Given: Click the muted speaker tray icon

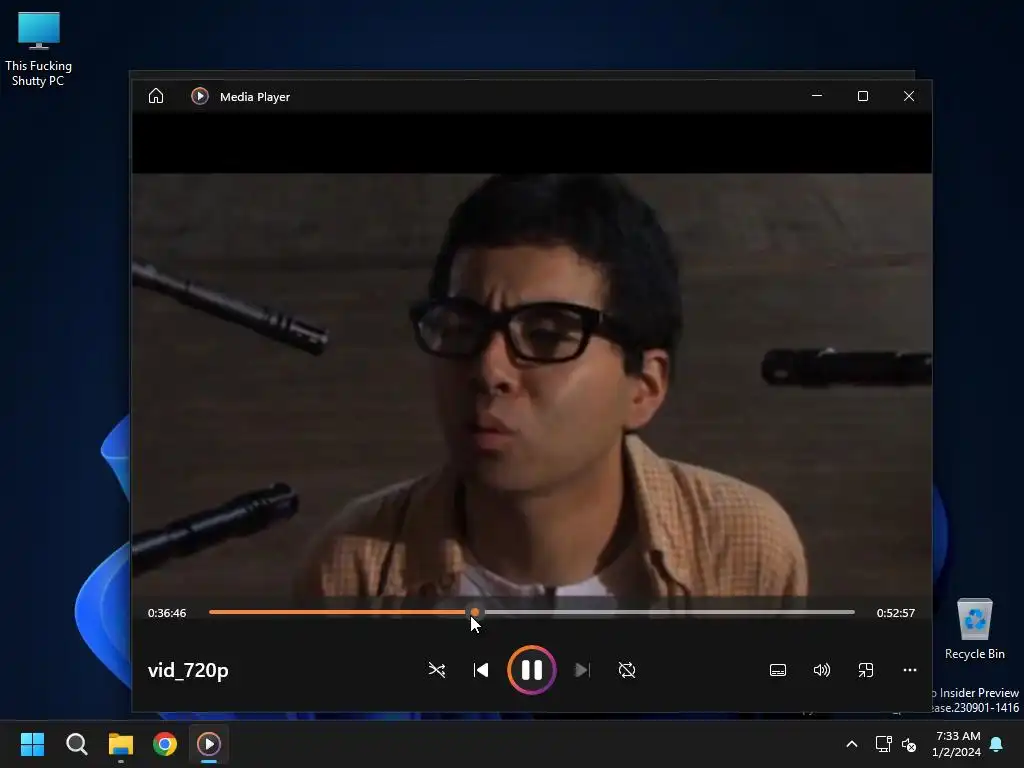Looking at the screenshot, I should pos(908,744).
